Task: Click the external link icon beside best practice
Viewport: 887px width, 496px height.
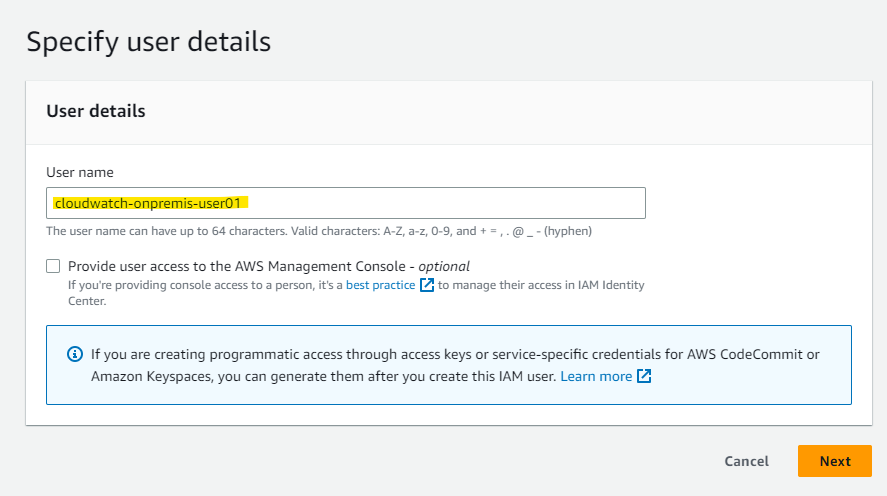Action: 427,285
